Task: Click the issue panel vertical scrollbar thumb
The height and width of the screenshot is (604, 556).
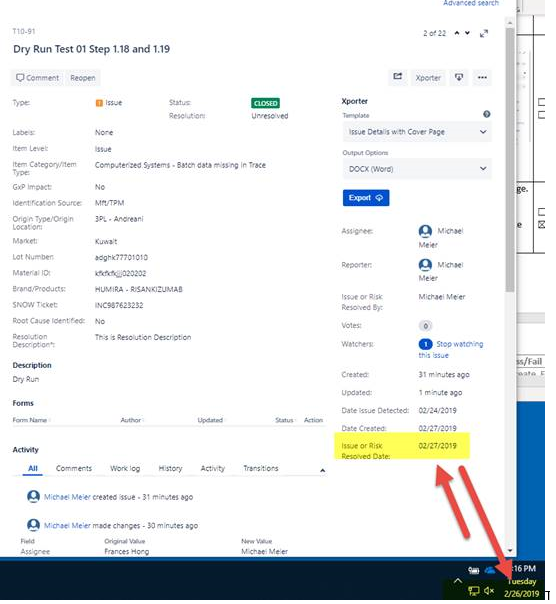Action: coord(510,160)
